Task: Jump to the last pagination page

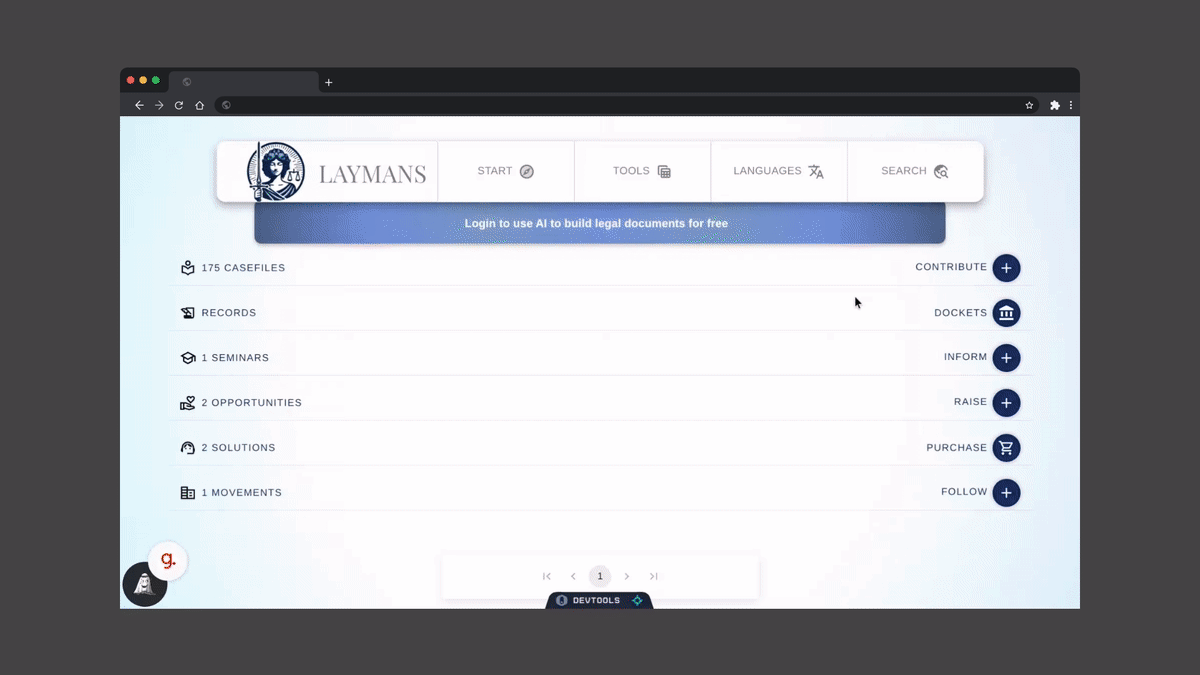Action: [653, 576]
